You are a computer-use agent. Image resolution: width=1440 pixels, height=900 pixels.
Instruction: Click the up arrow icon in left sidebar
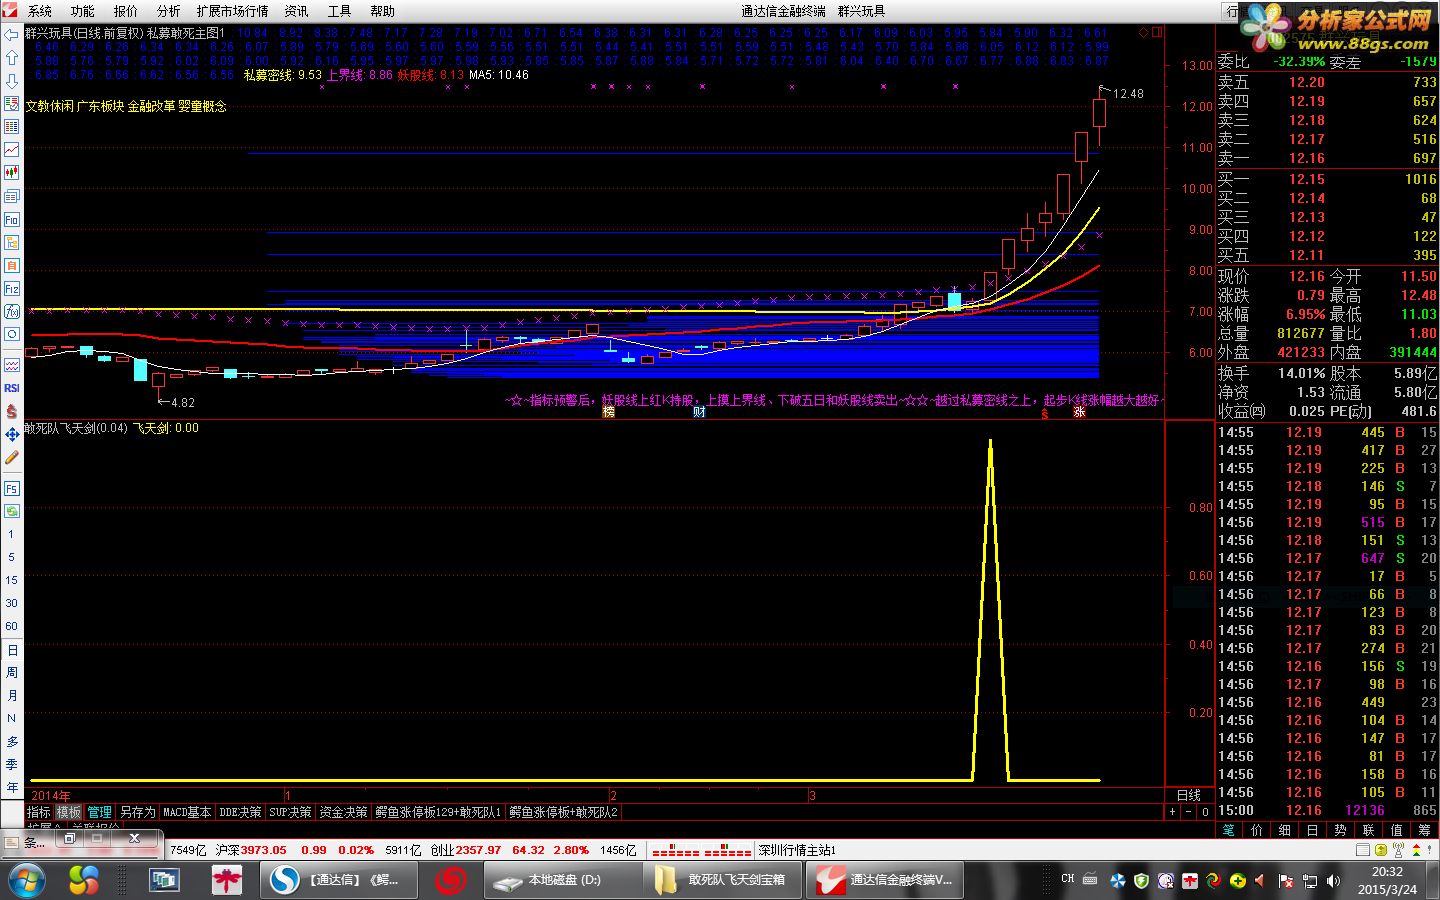tap(12, 58)
